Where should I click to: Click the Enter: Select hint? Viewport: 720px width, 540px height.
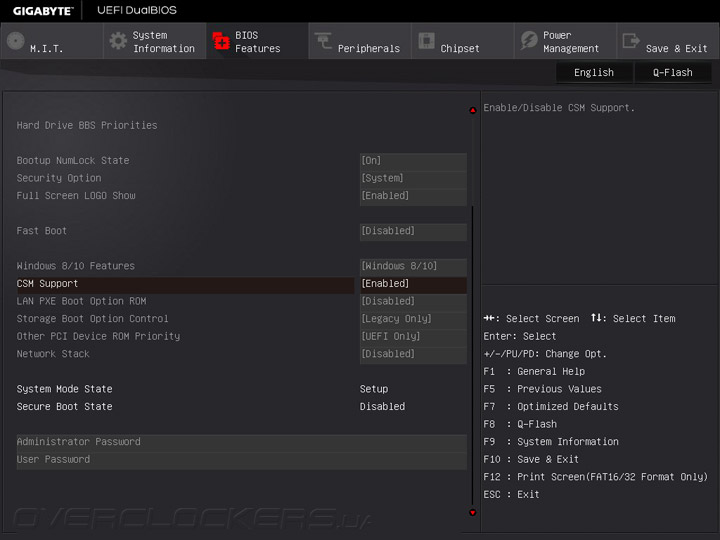coord(520,337)
